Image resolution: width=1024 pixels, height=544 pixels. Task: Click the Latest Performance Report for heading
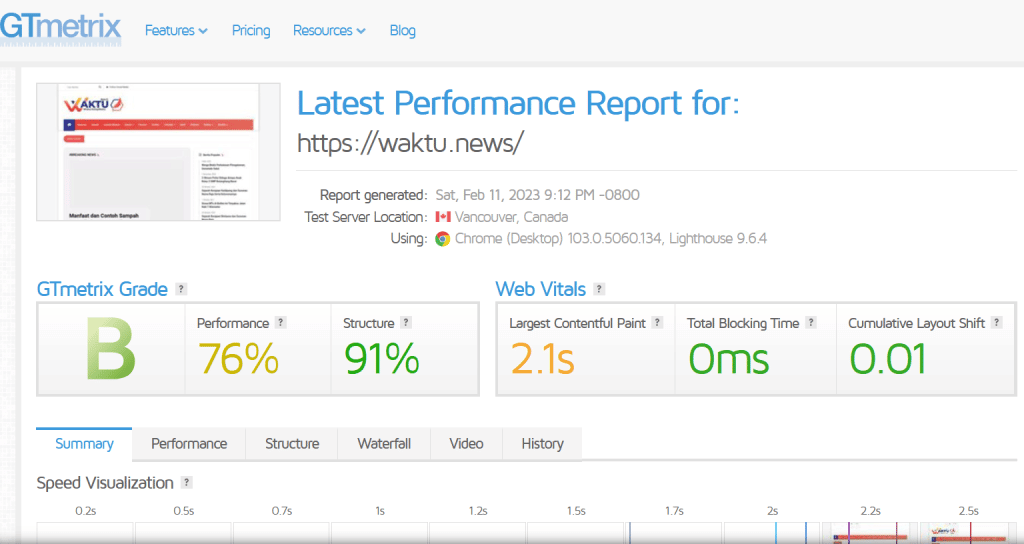pyautogui.click(x=519, y=103)
